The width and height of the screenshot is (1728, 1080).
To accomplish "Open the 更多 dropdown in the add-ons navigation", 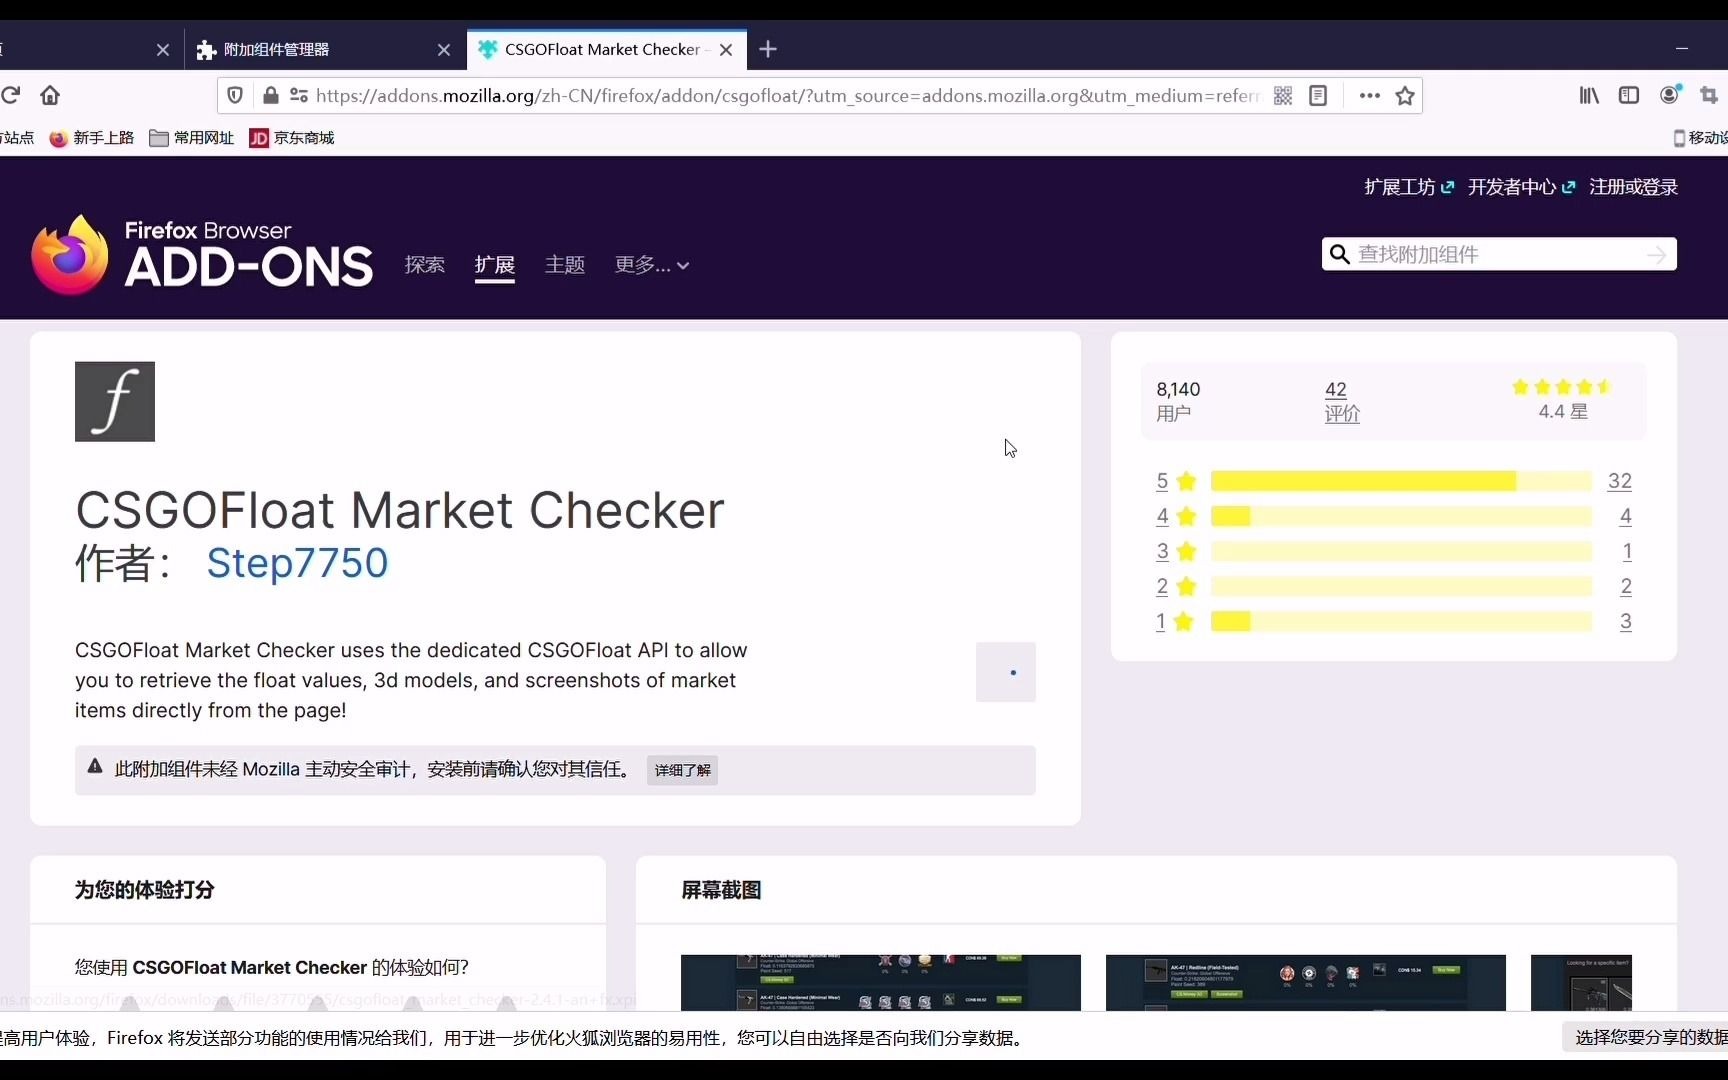I will click(651, 265).
